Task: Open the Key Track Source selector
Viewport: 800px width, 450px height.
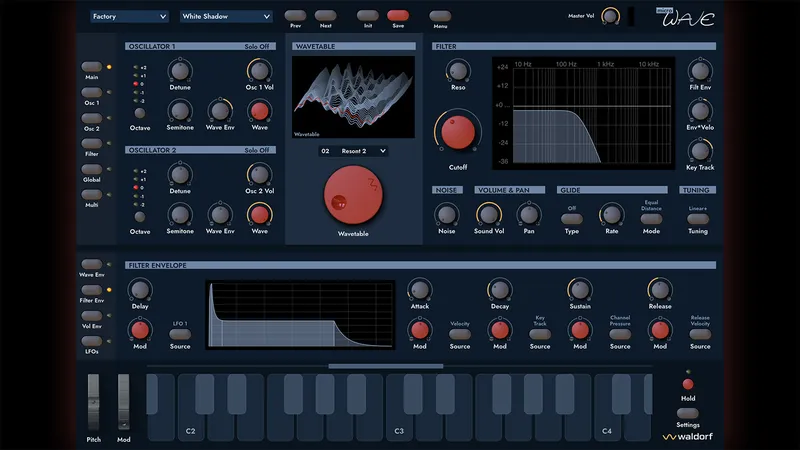Action: [540, 334]
